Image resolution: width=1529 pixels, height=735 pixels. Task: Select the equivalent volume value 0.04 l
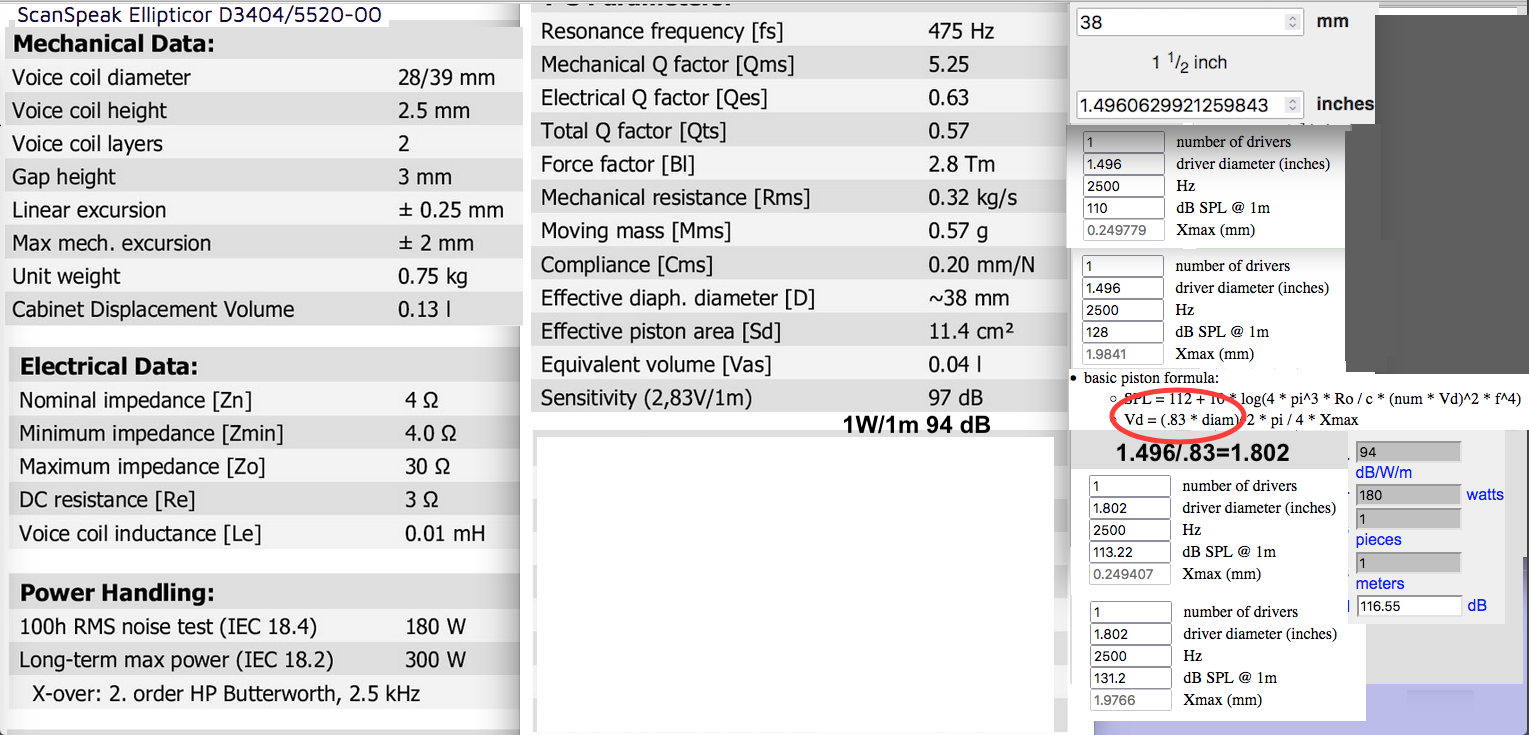954,364
